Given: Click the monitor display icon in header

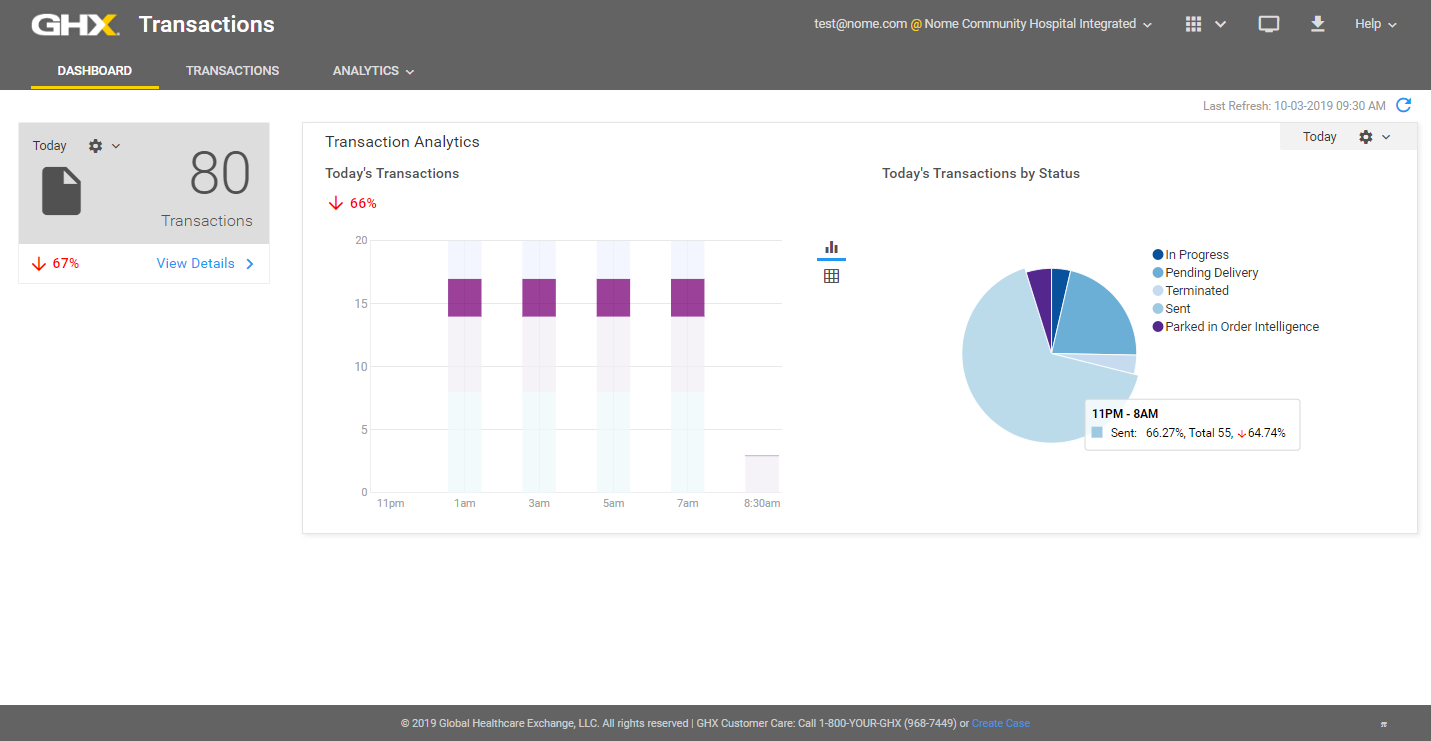Looking at the screenshot, I should (x=1268, y=24).
